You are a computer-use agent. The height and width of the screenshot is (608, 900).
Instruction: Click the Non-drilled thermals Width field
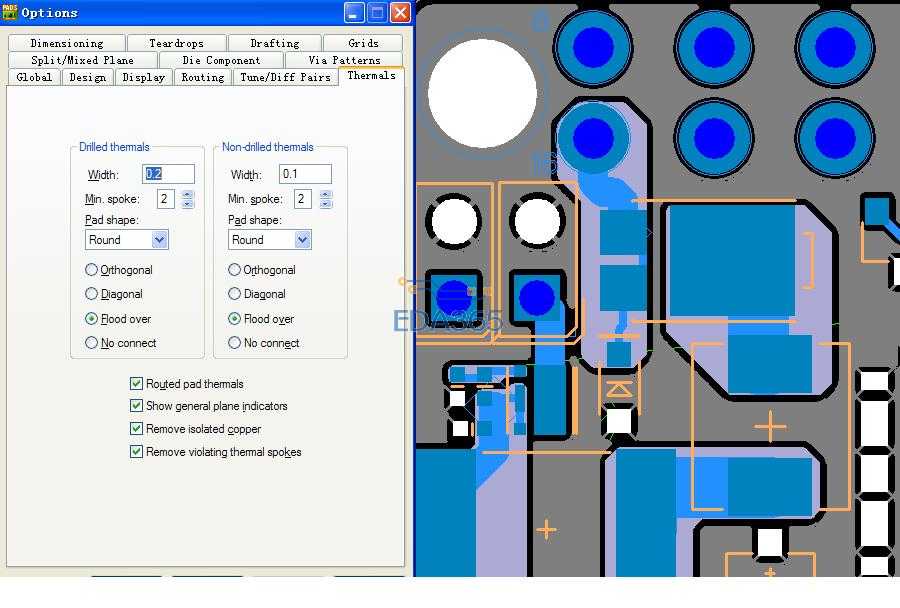[x=305, y=174]
